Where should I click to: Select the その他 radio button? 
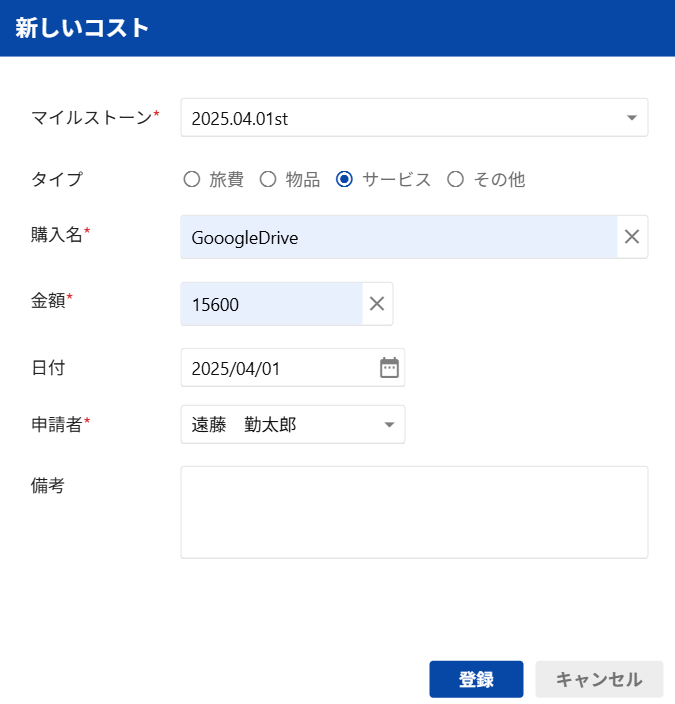point(455,179)
